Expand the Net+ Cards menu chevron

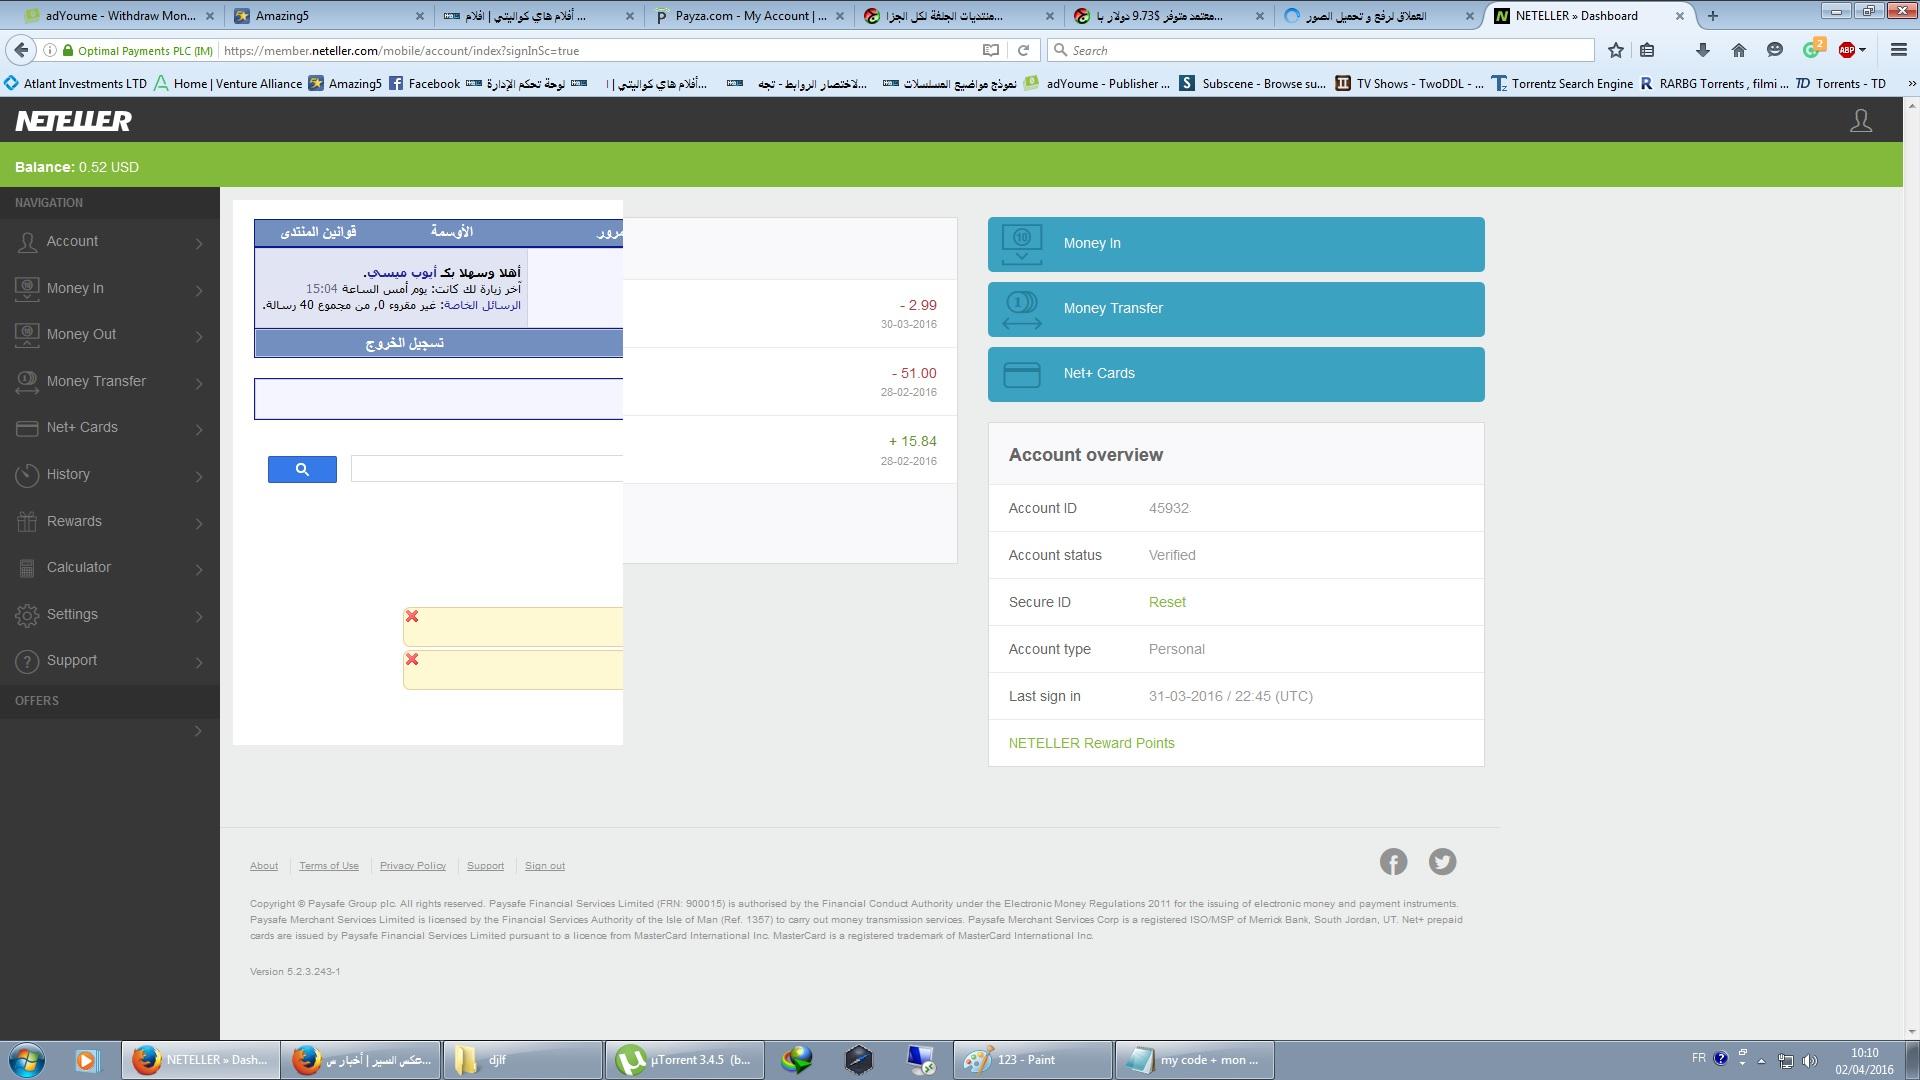pyautogui.click(x=199, y=429)
